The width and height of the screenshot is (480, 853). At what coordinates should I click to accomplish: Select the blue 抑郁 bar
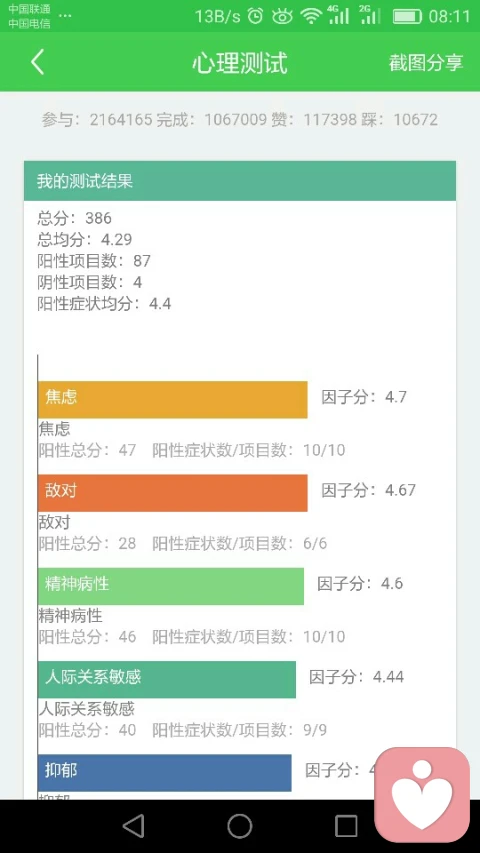[x=165, y=772]
